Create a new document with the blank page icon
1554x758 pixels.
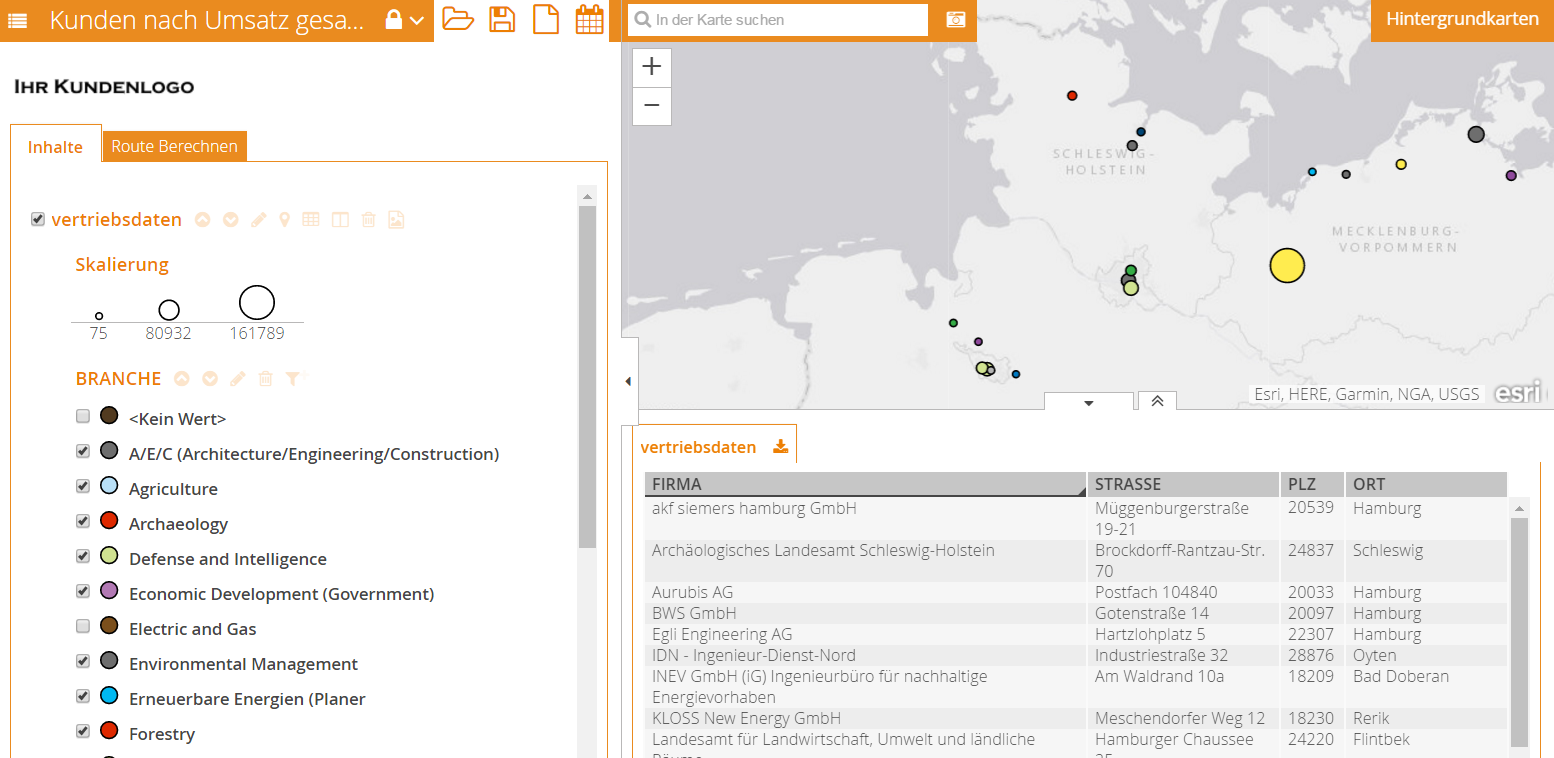(x=545, y=19)
